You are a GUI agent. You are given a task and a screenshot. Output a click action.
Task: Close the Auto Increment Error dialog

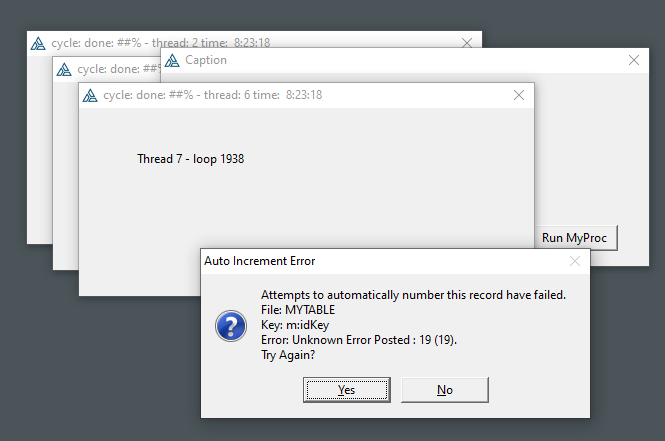click(574, 261)
